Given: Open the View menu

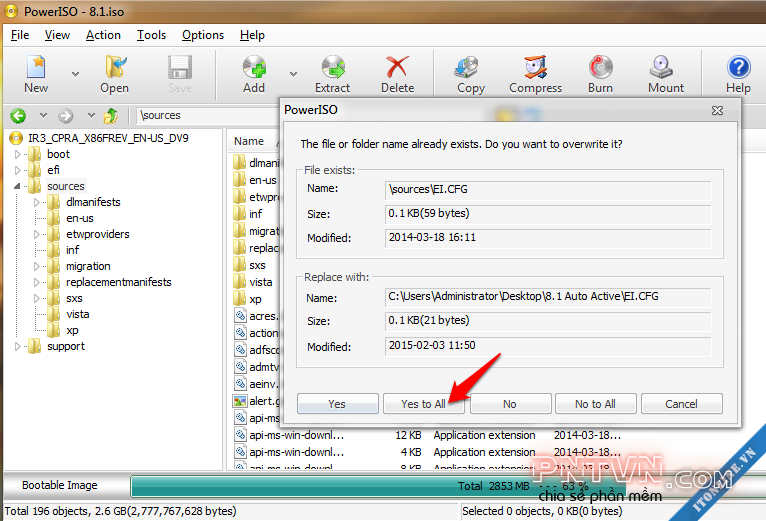Looking at the screenshot, I should pyautogui.click(x=57, y=35).
